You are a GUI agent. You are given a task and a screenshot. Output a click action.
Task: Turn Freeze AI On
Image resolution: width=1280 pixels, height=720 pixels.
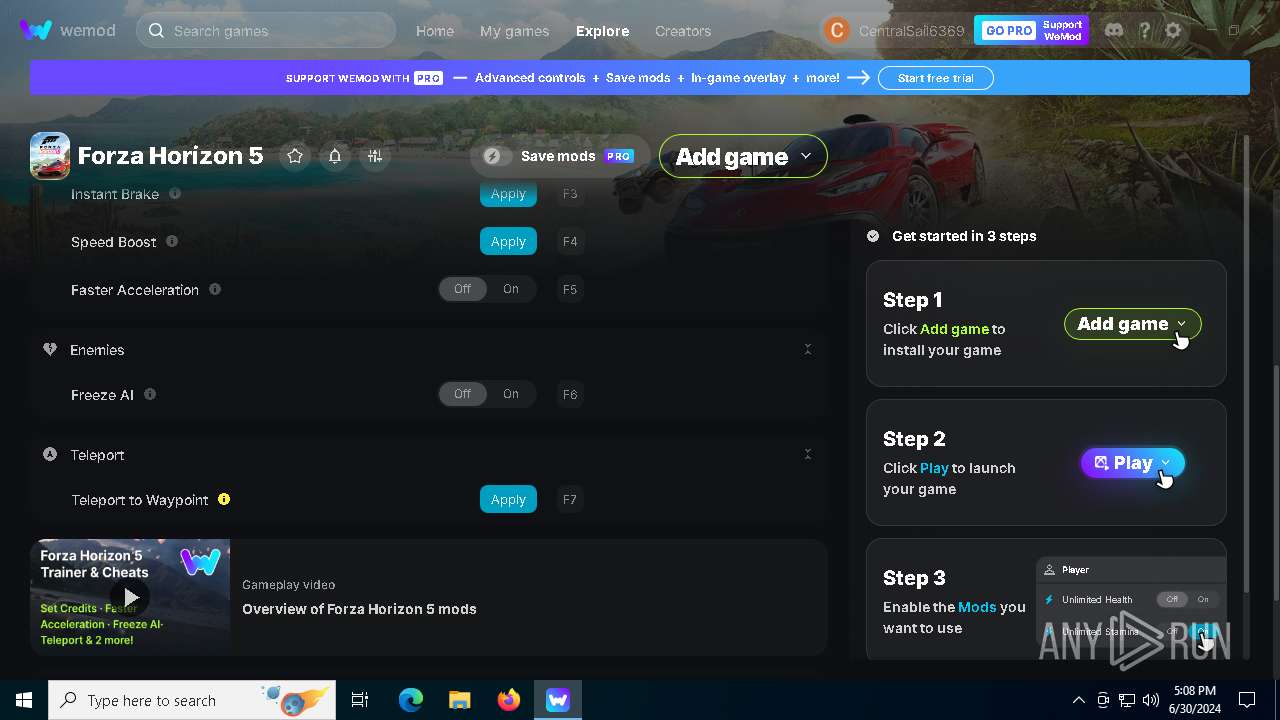[x=511, y=394]
